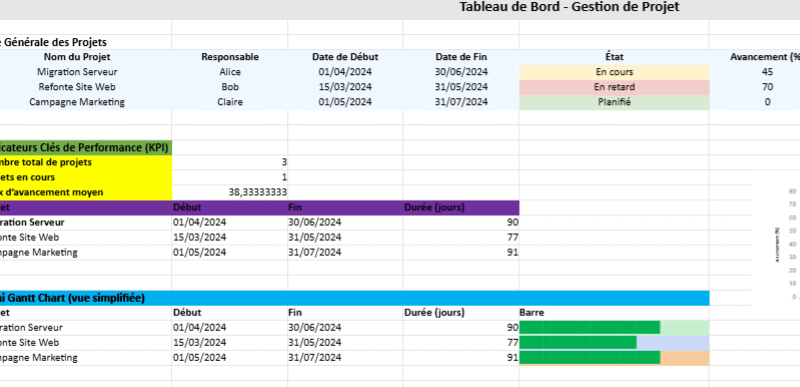Select the title 'Tableau de Bord - Gestion de Projet'
The image size is (800, 387).
coord(569,7)
